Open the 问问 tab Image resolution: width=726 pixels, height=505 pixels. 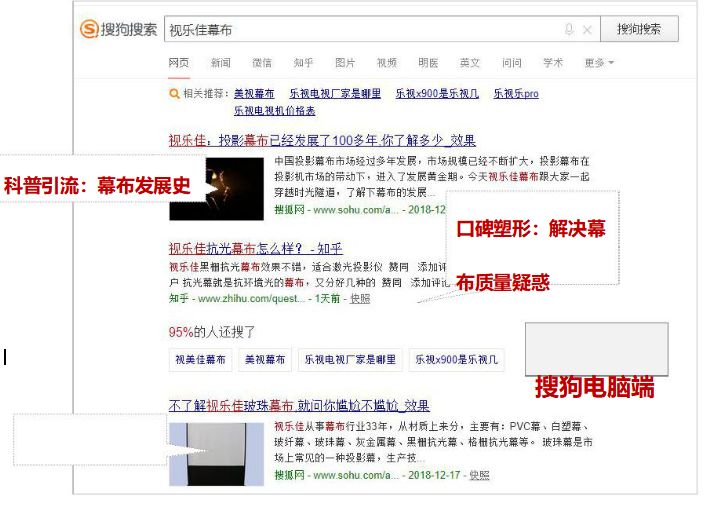[x=512, y=62]
